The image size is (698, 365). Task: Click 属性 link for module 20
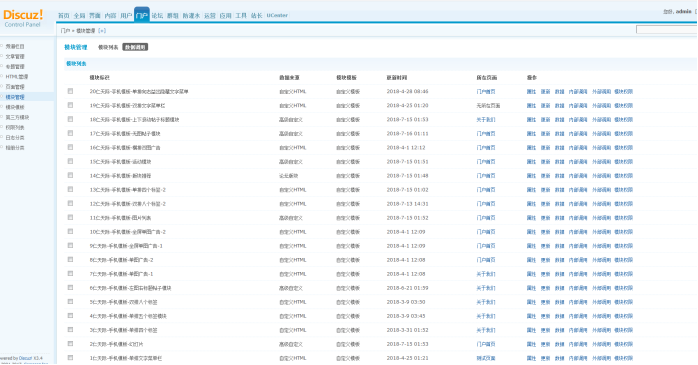pyautogui.click(x=531, y=92)
